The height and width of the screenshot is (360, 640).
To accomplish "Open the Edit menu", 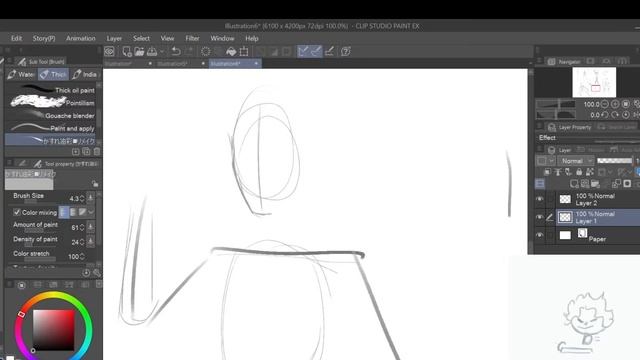I will pos(16,38).
